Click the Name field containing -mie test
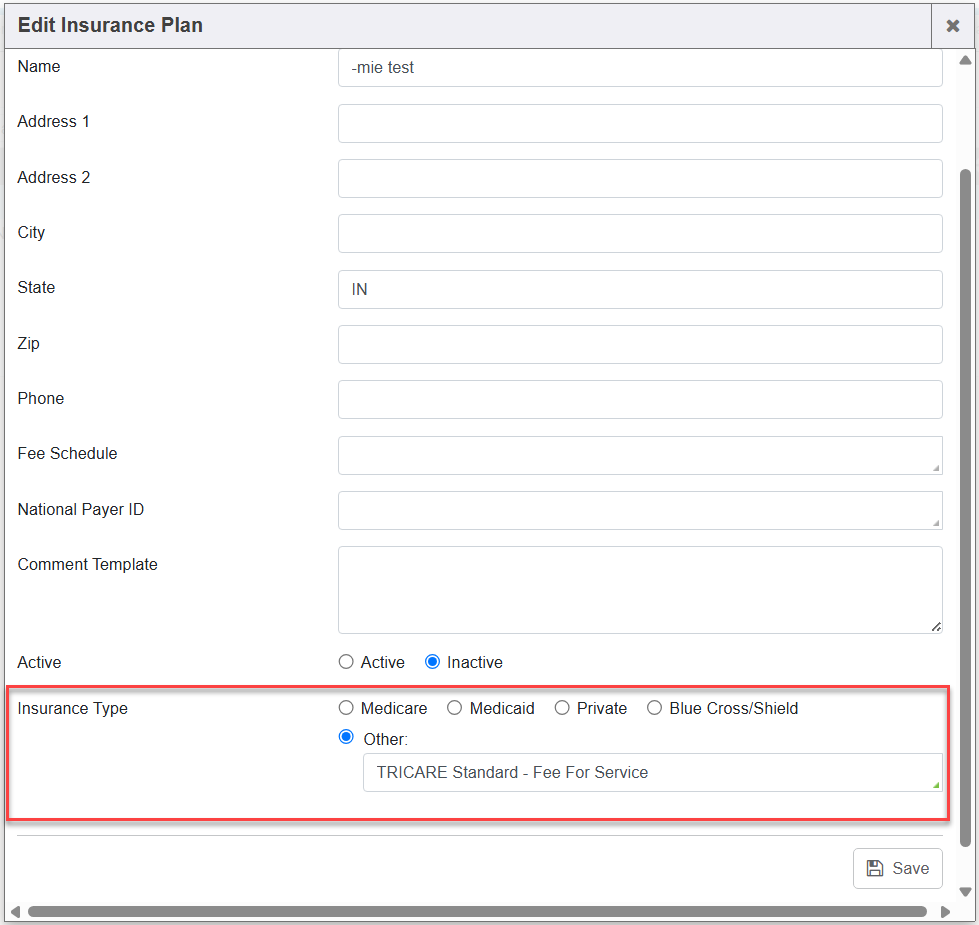 pos(640,68)
